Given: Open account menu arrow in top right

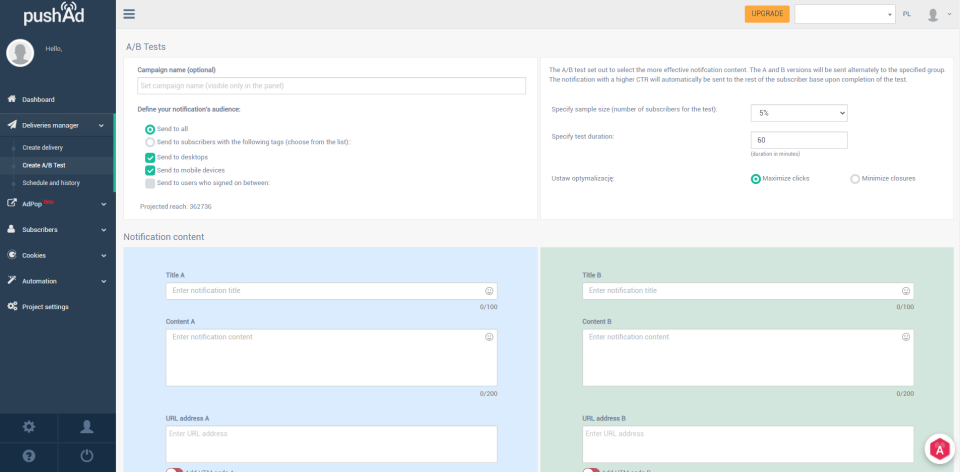Looking at the screenshot, I should point(950,13).
